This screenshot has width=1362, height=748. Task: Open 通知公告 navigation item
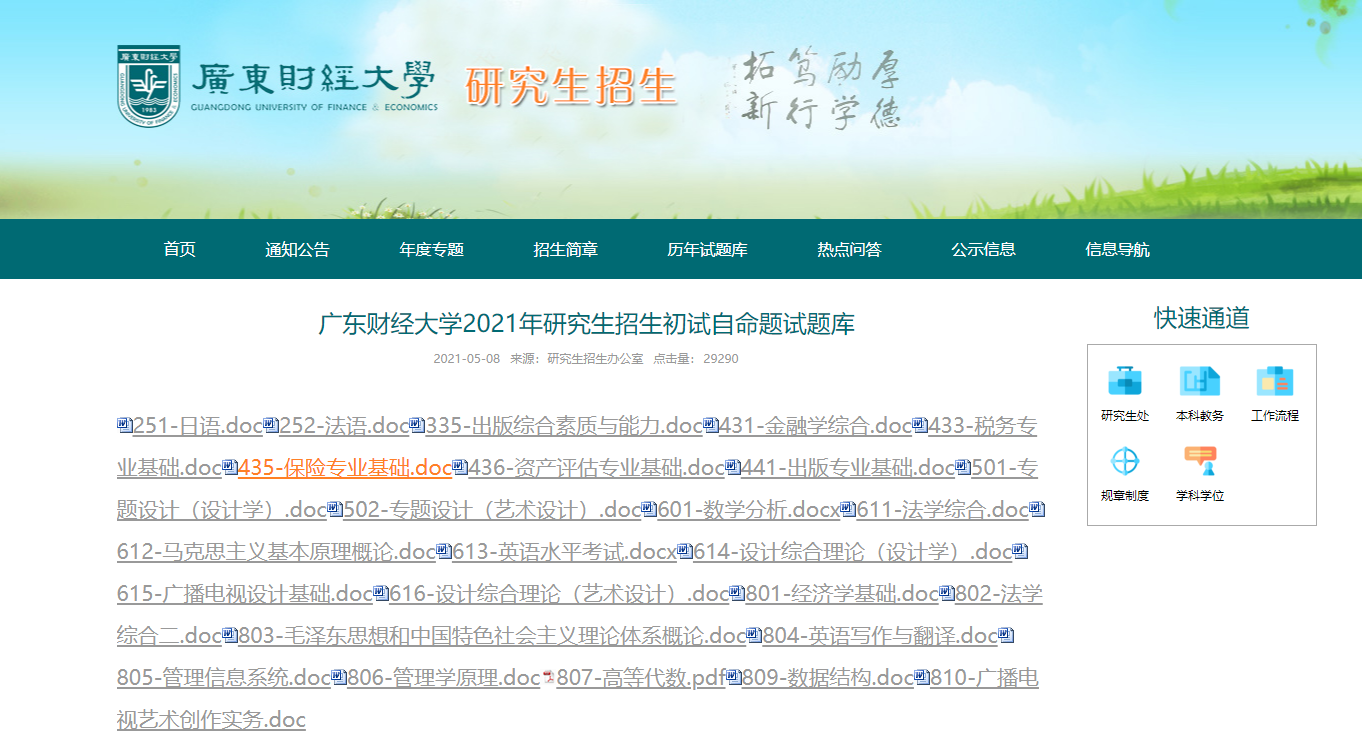(297, 250)
